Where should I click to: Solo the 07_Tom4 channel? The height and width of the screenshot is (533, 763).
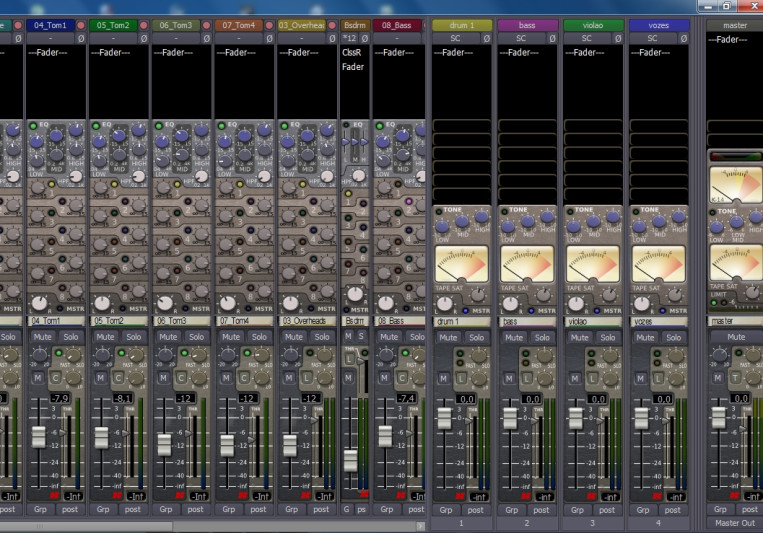(x=259, y=336)
